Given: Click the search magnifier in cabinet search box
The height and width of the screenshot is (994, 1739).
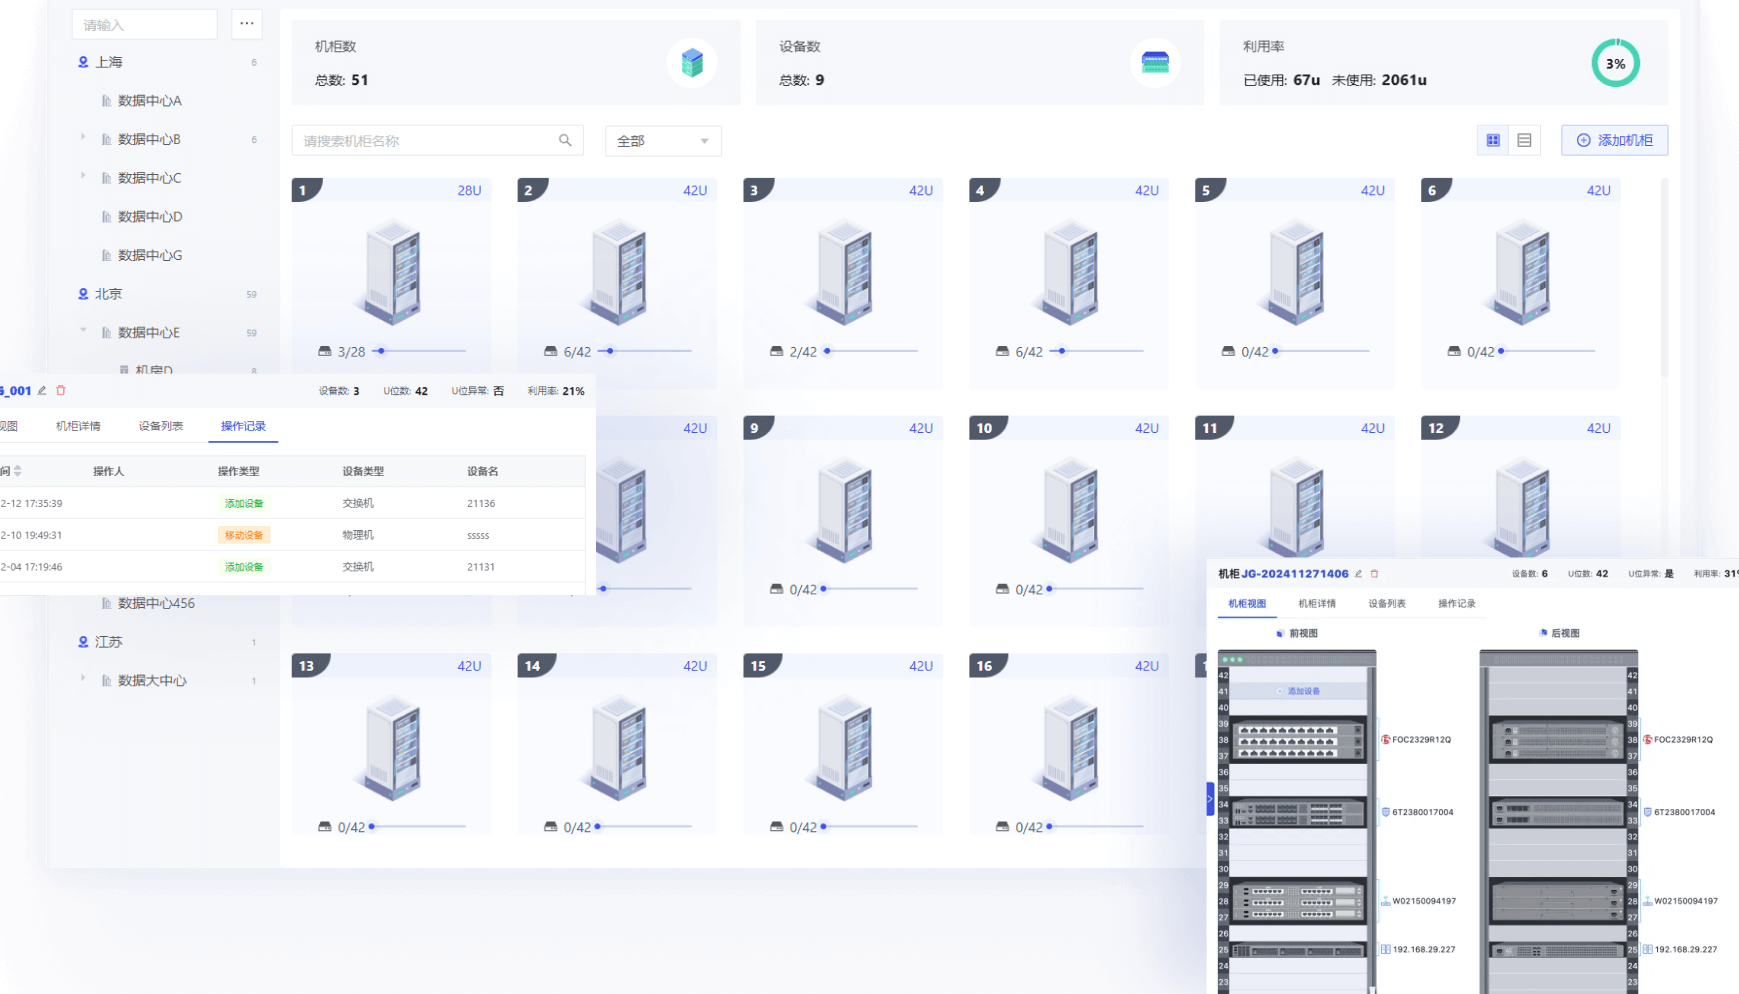Looking at the screenshot, I should 565,141.
